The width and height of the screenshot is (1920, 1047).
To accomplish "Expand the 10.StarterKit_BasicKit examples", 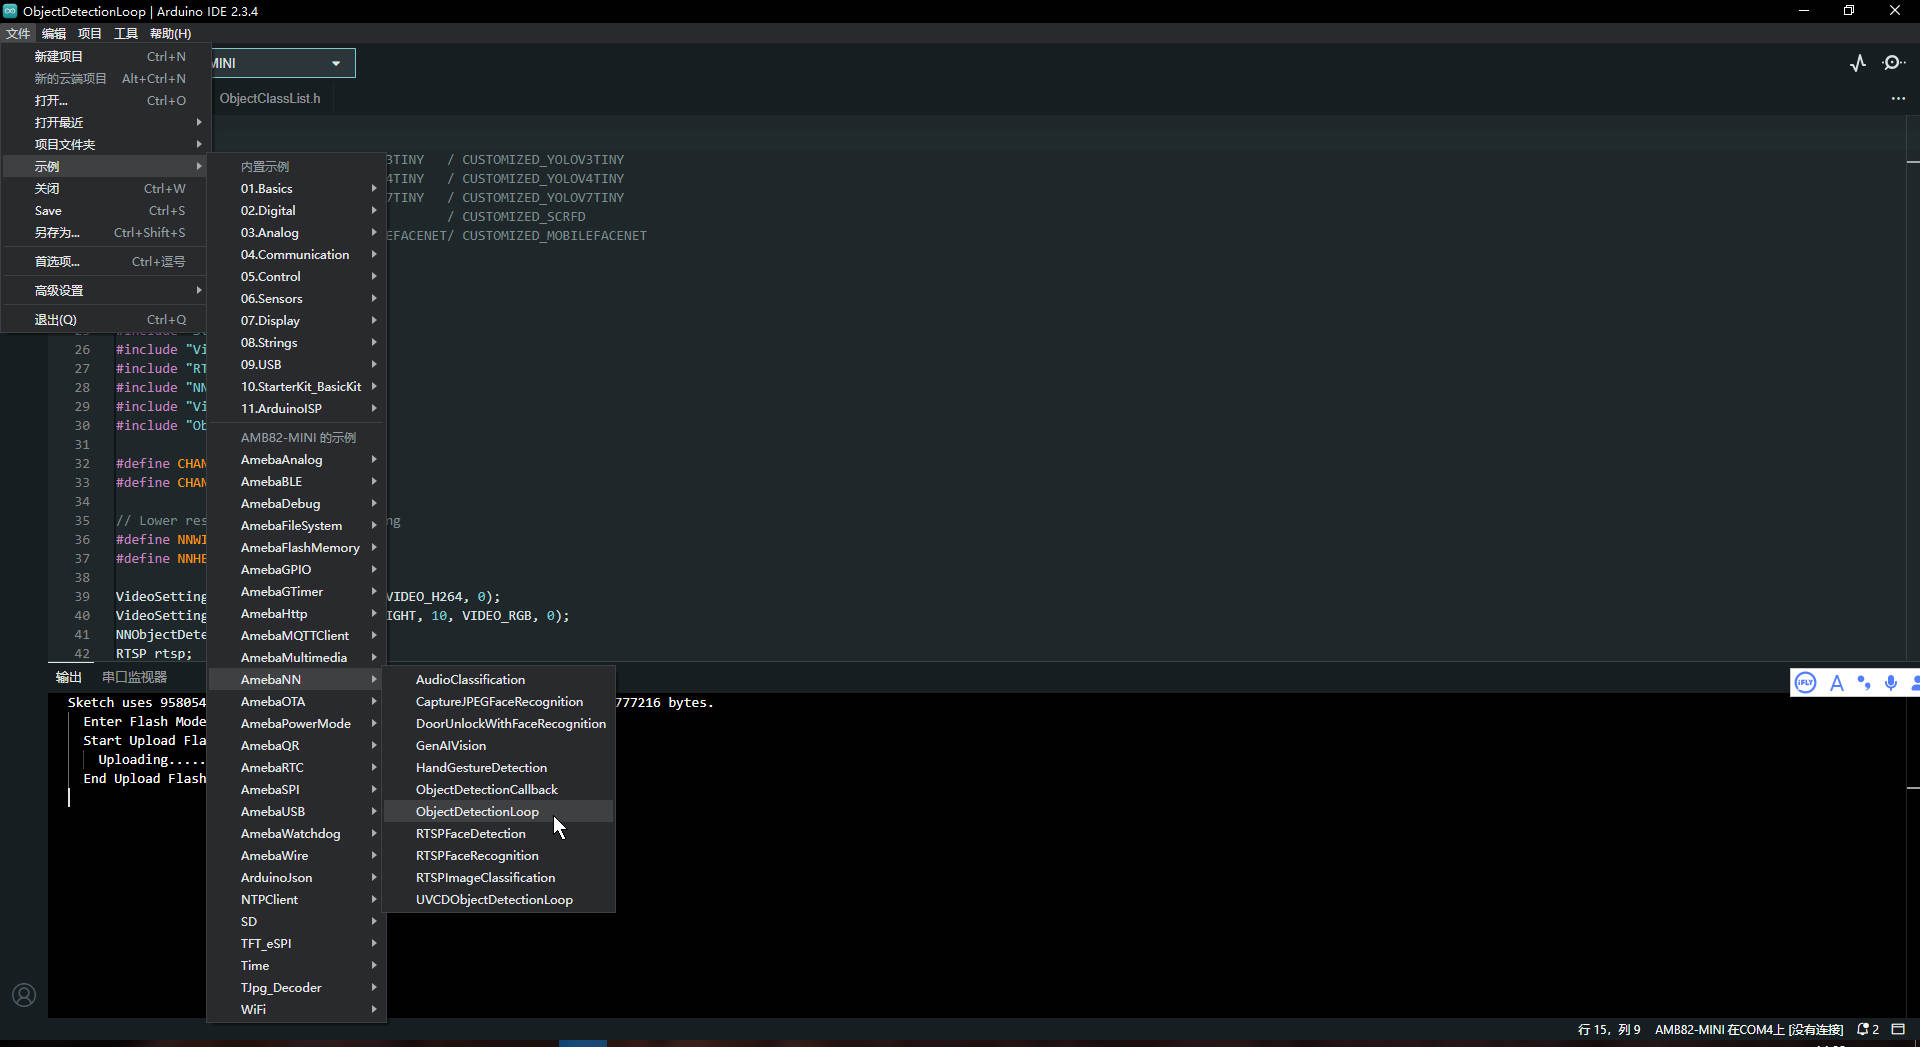I will [x=297, y=386].
